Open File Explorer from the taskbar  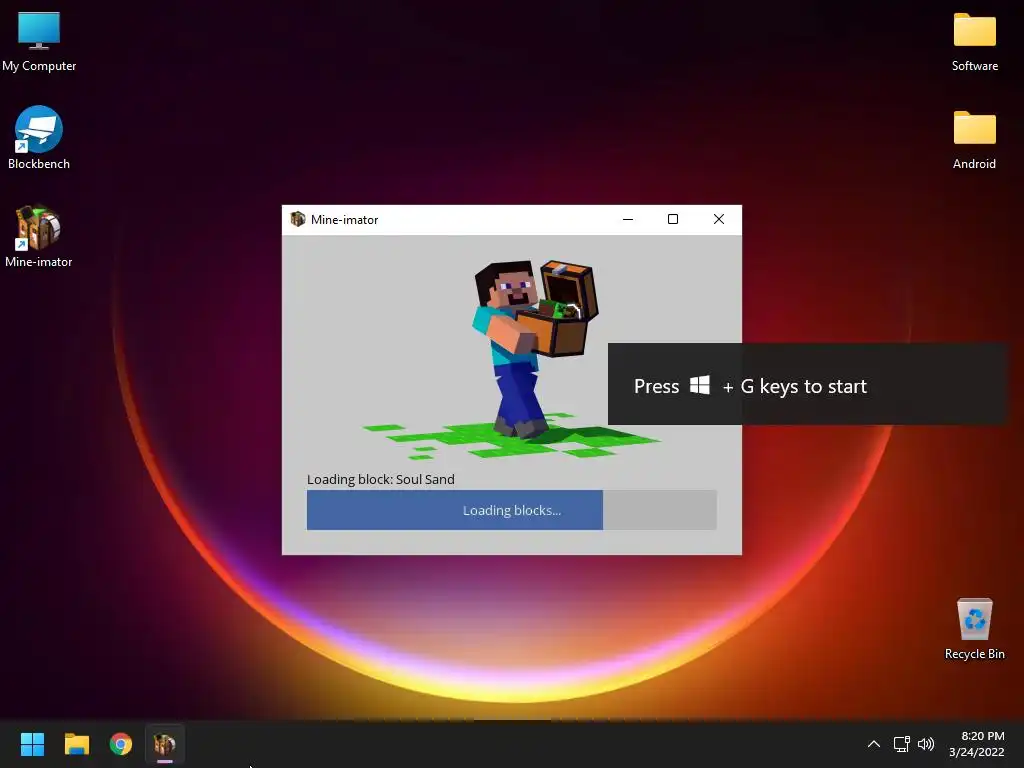pyautogui.click(x=76, y=744)
